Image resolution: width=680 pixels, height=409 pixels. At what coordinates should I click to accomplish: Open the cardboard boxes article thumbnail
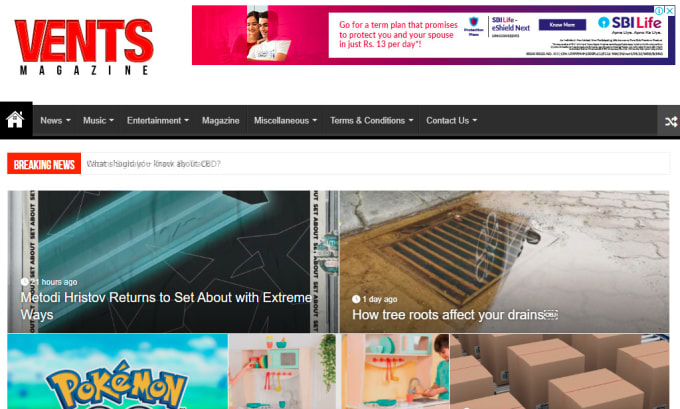click(x=559, y=371)
